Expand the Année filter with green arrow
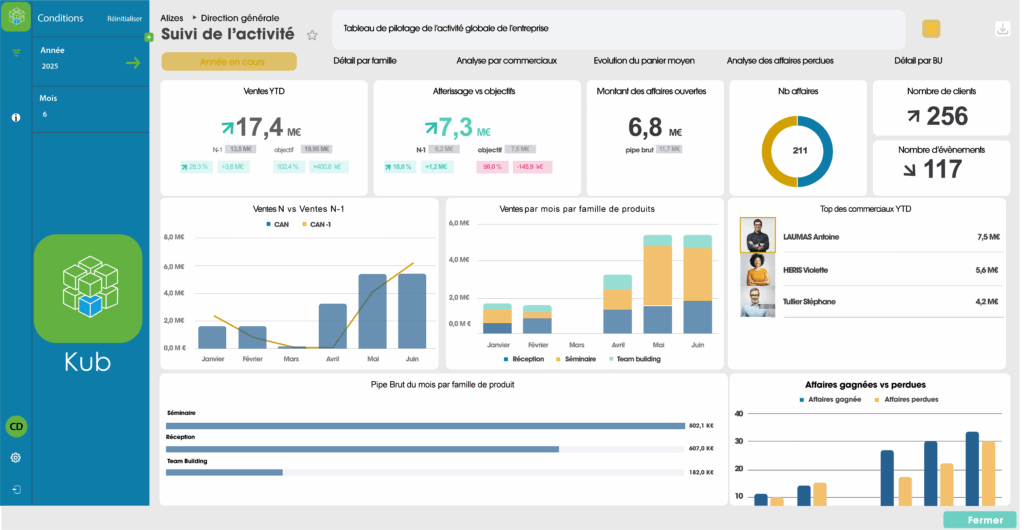The width and height of the screenshot is (1024, 530). [133, 63]
